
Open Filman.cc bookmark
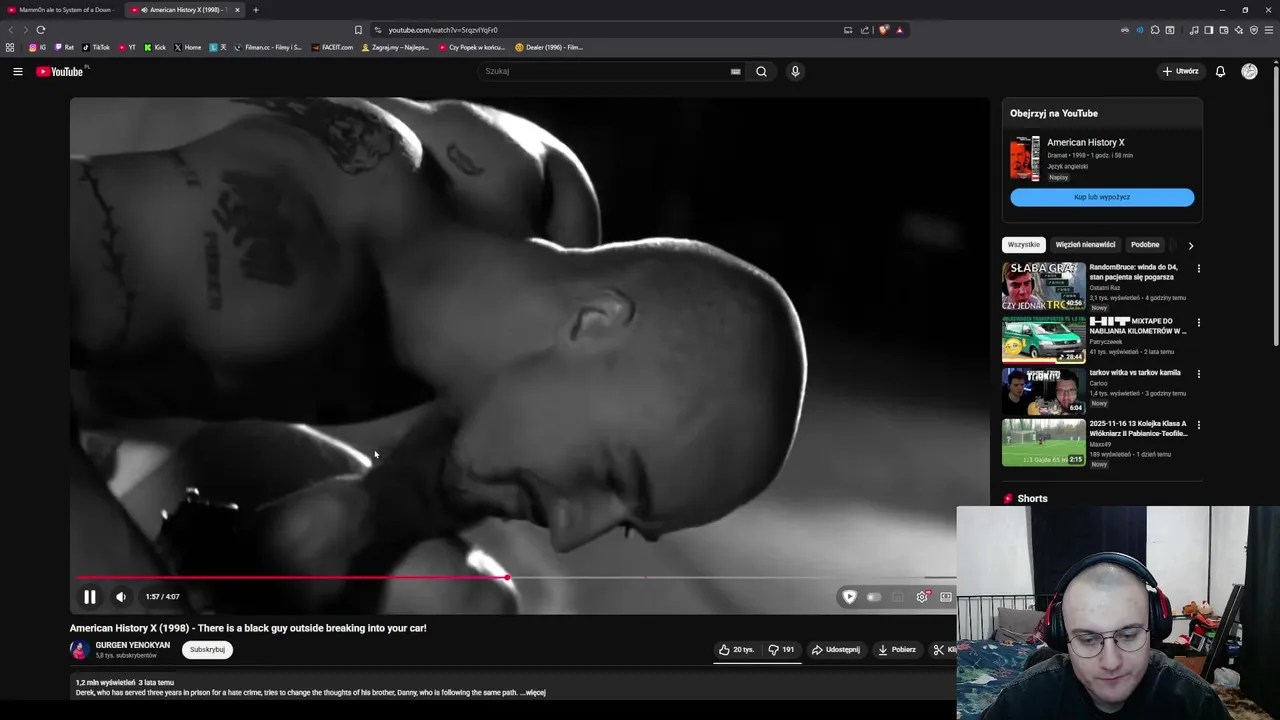tap(269, 47)
